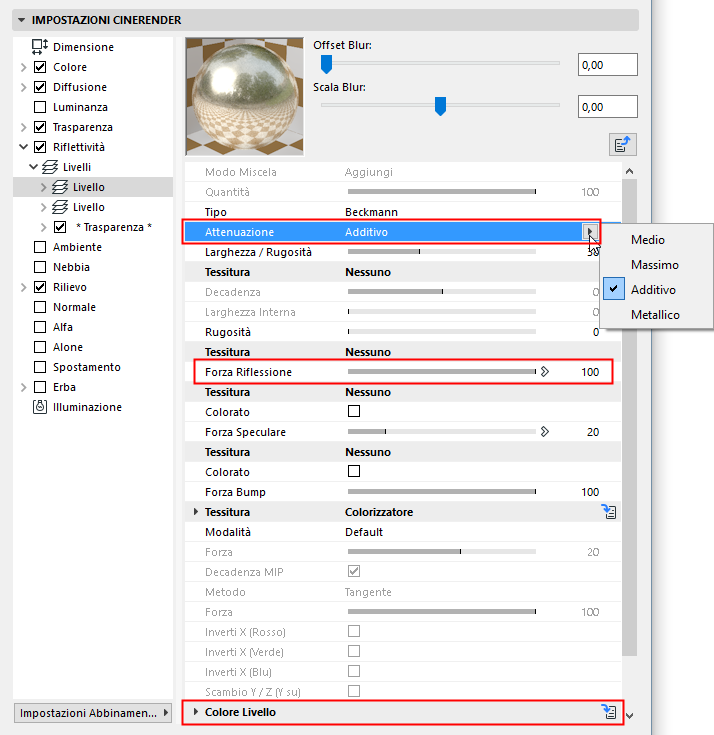Click the material preview sphere thumbnail
Viewport: 714px width, 735px height.
244,97
